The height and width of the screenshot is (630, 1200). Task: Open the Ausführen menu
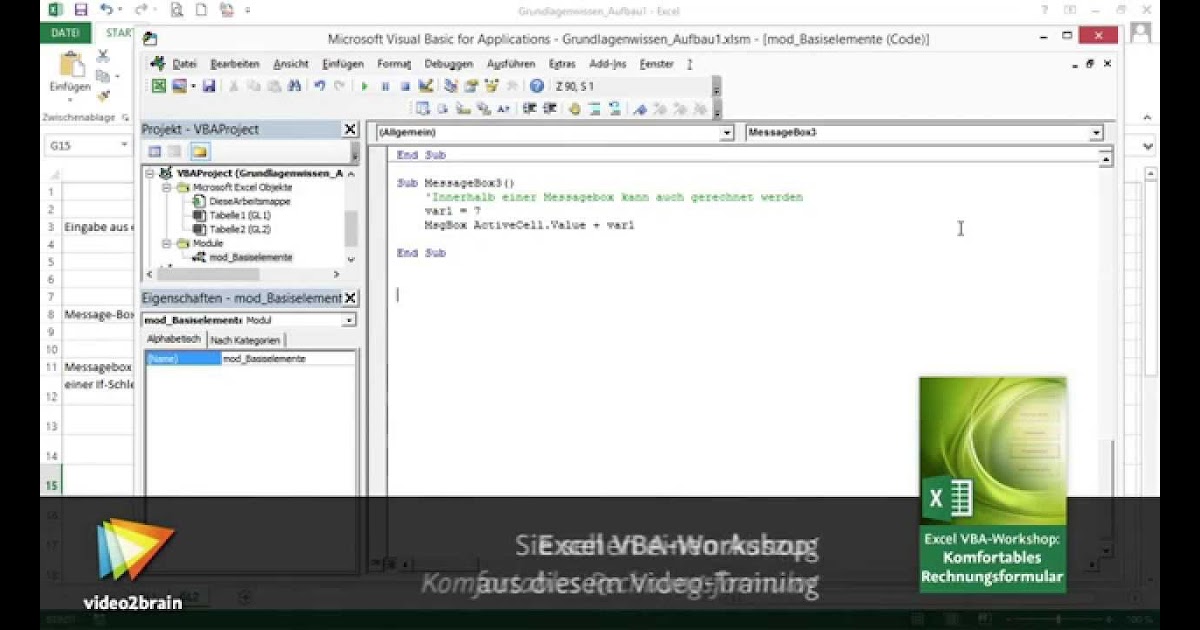click(512, 64)
